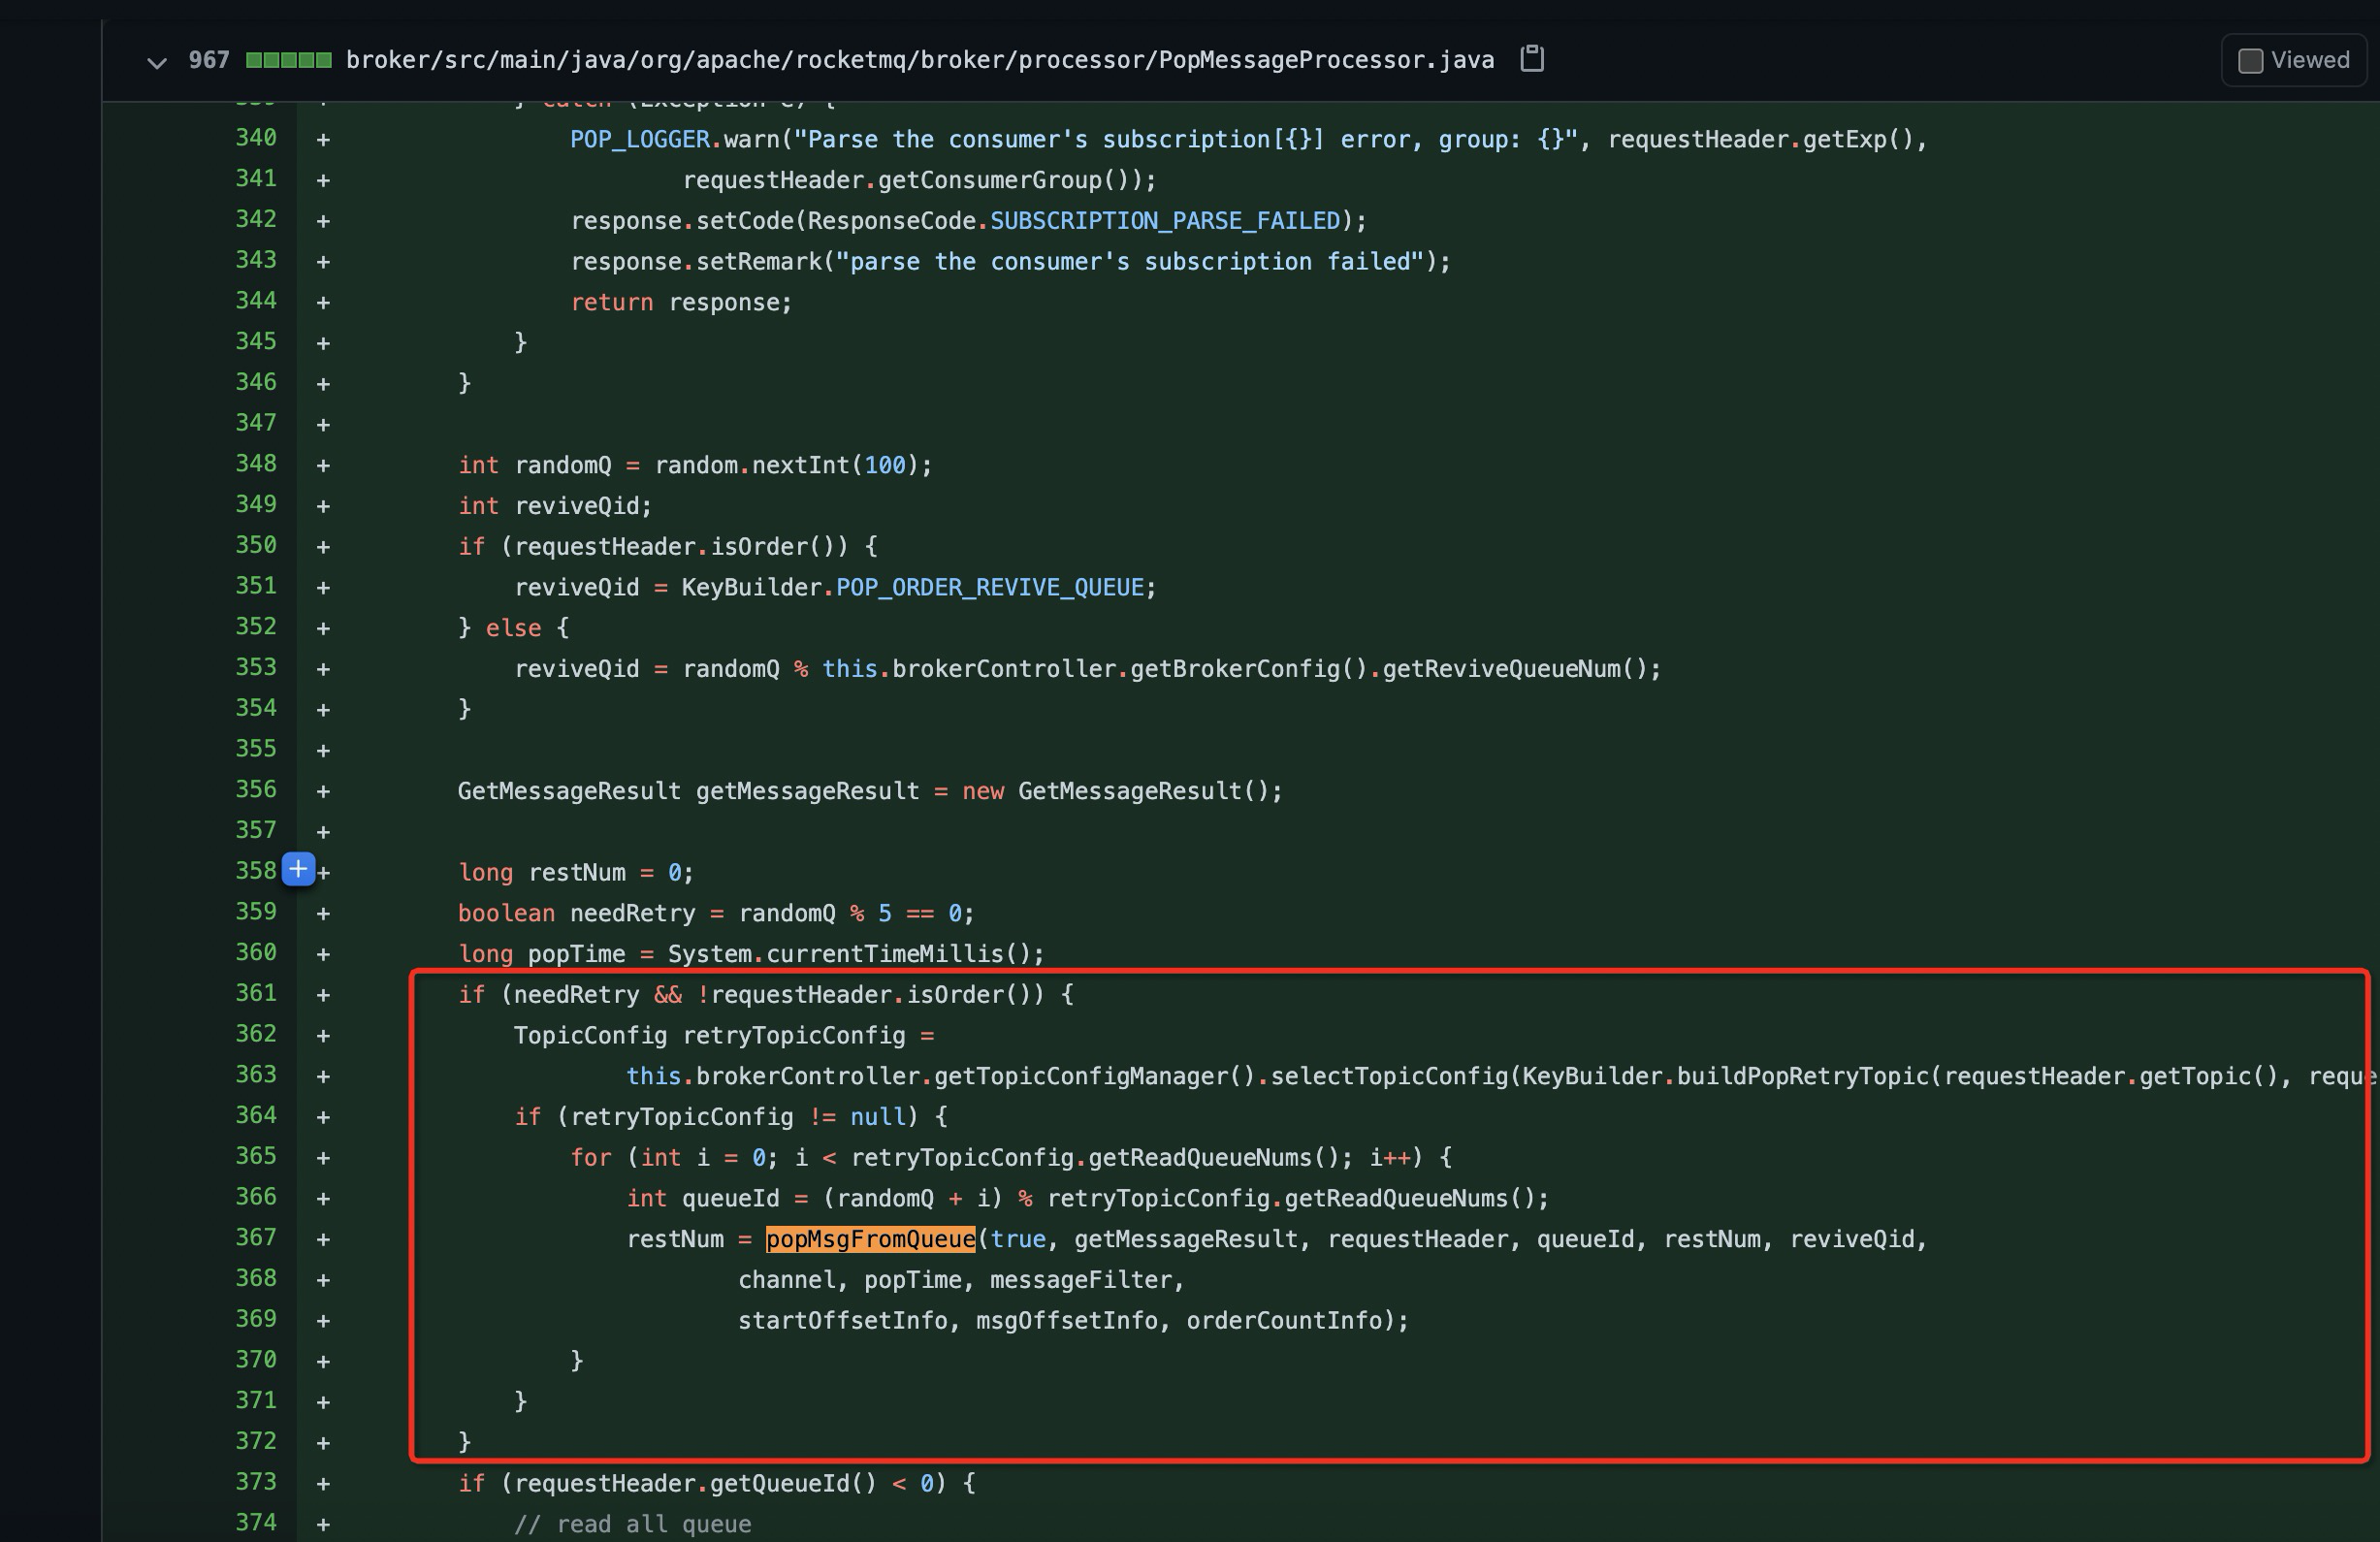Click the buildPopRetryTopic method call
Screen dimensions: 2380x1542
click(x=1803, y=1076)
